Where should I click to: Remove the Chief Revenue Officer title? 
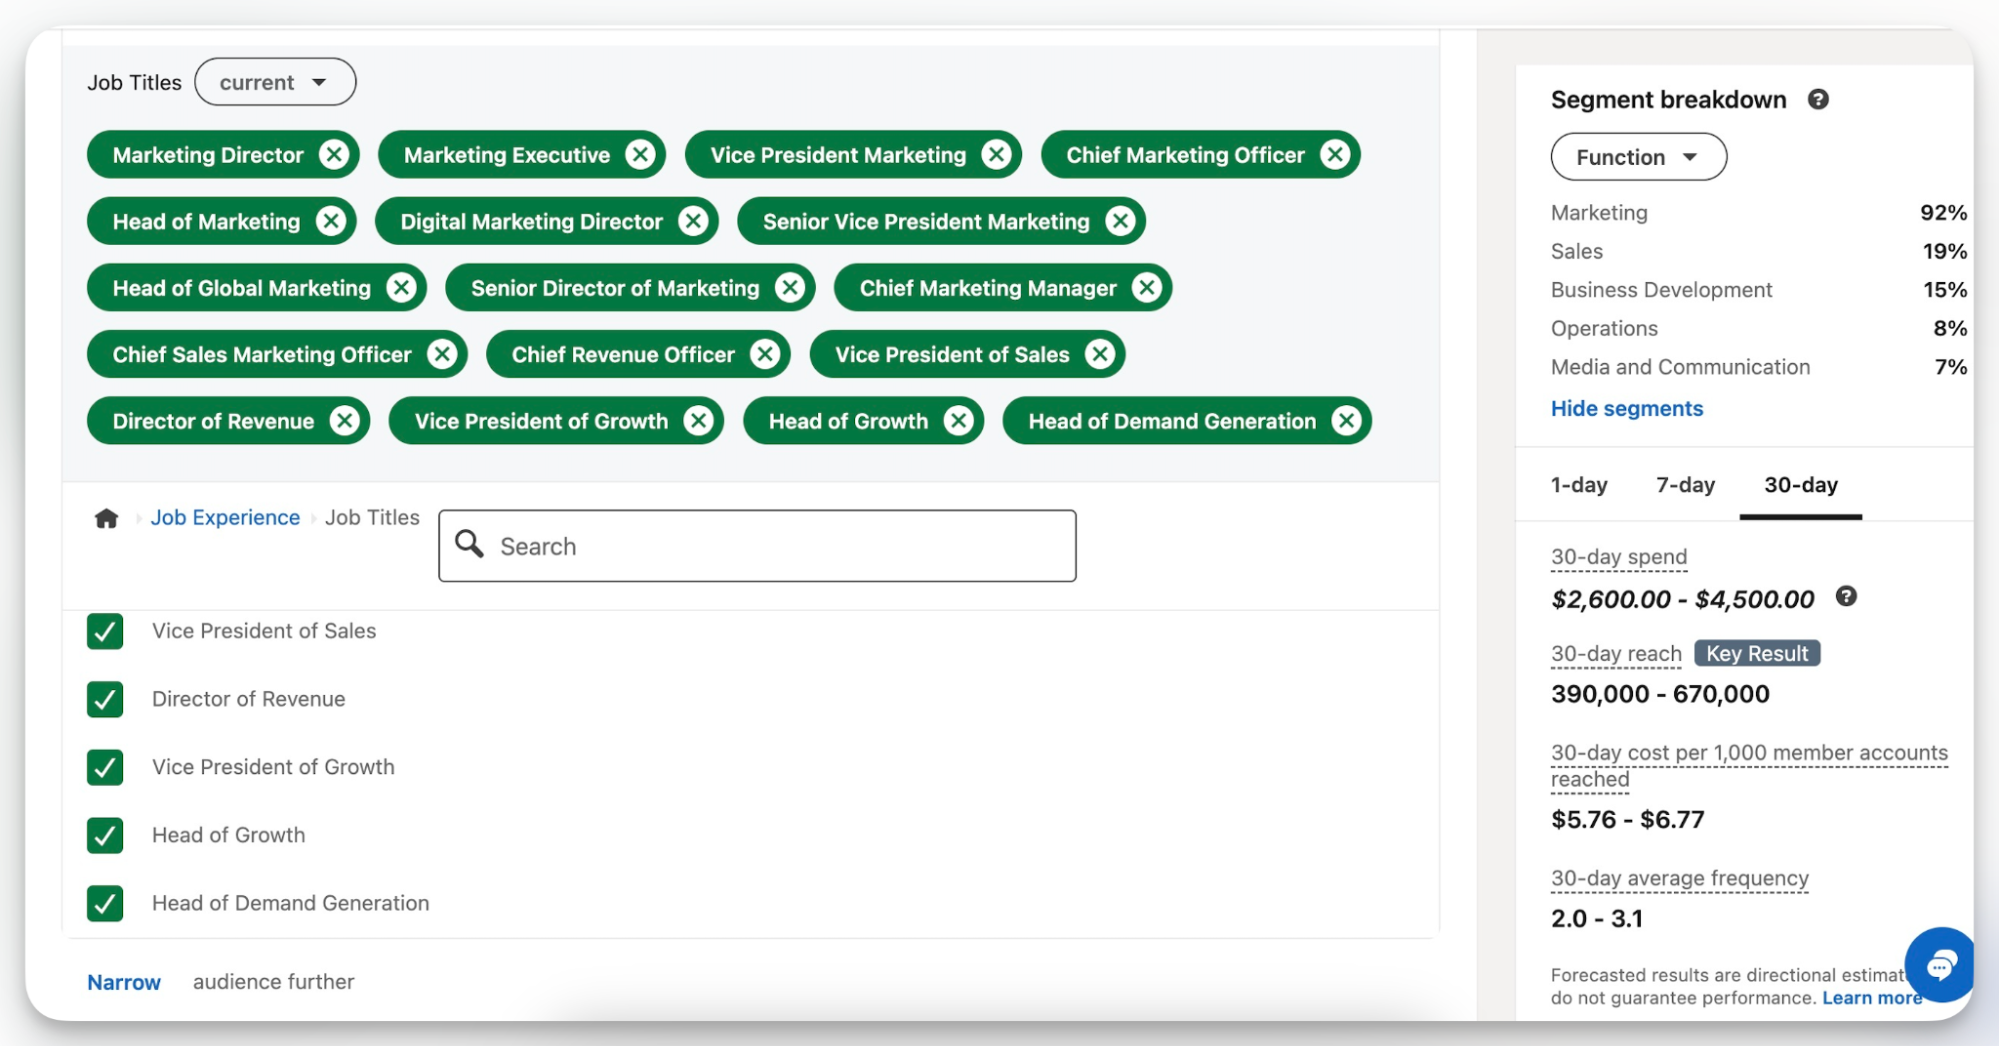point(765,354)
